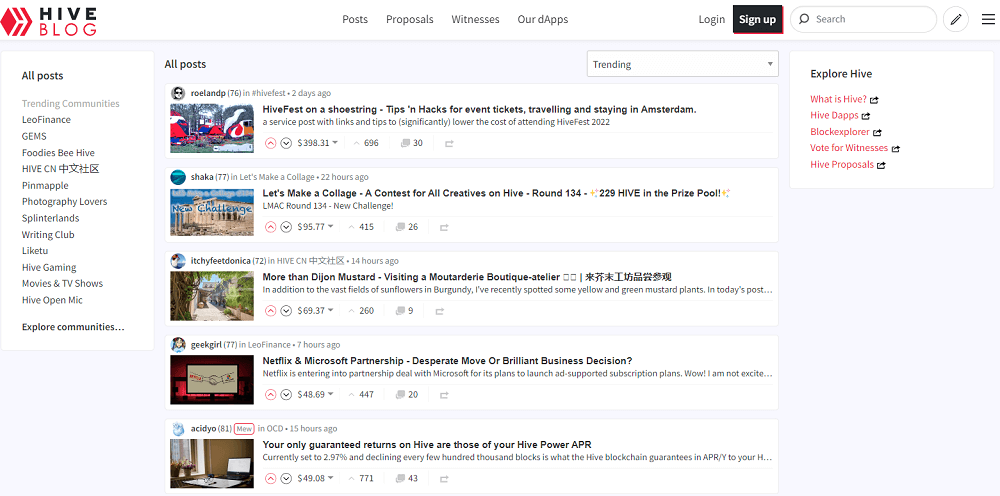Image resolution: width=1000 pixels, height=496 pixels.
Task: Downvote the Dijon Mustard post
Action: [x=286, y=310]
